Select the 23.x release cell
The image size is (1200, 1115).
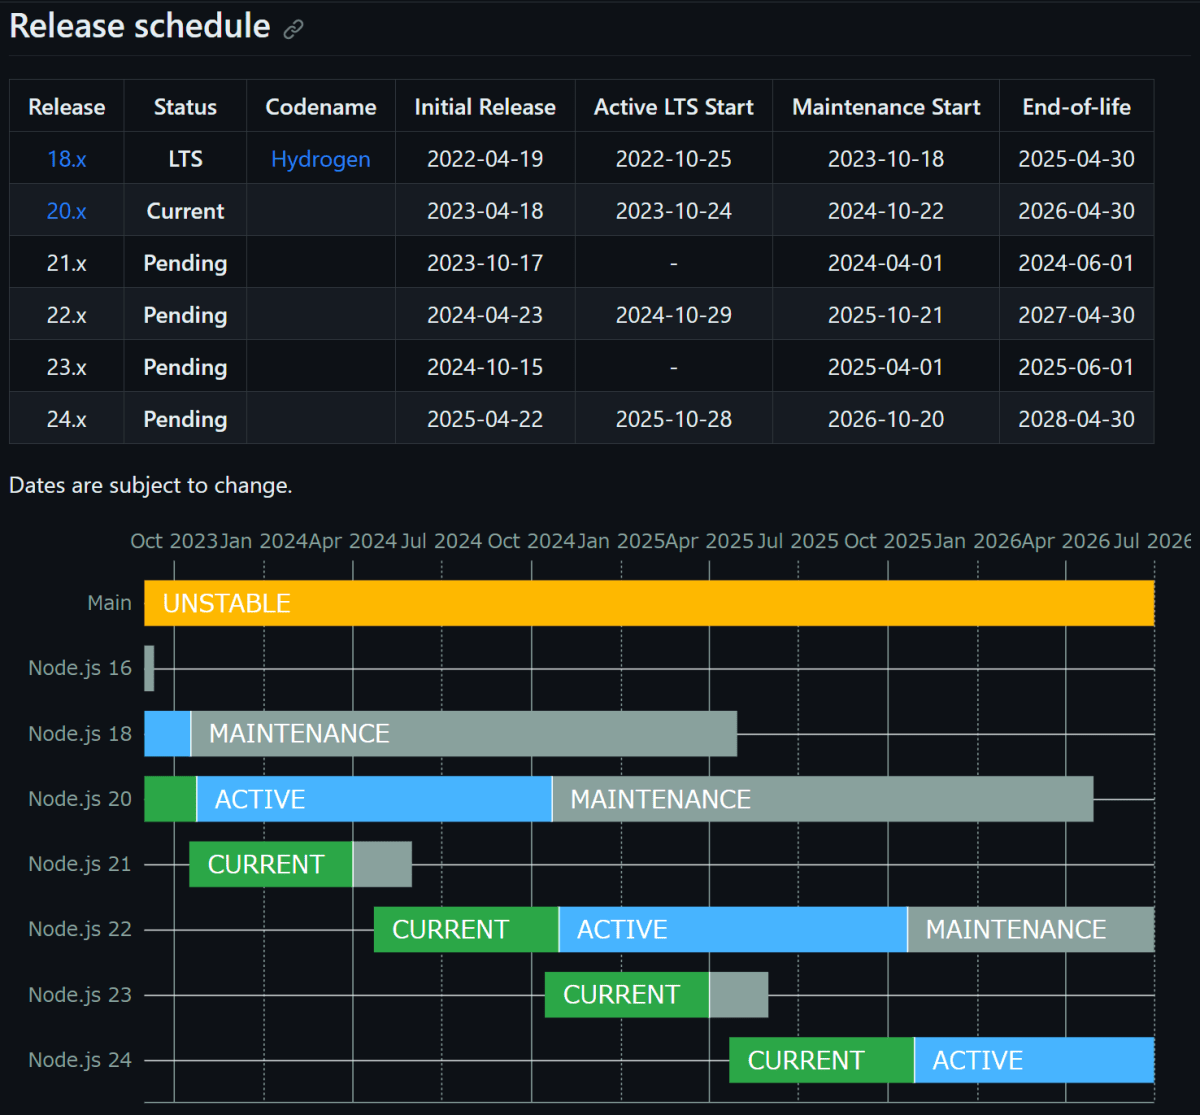67,367
